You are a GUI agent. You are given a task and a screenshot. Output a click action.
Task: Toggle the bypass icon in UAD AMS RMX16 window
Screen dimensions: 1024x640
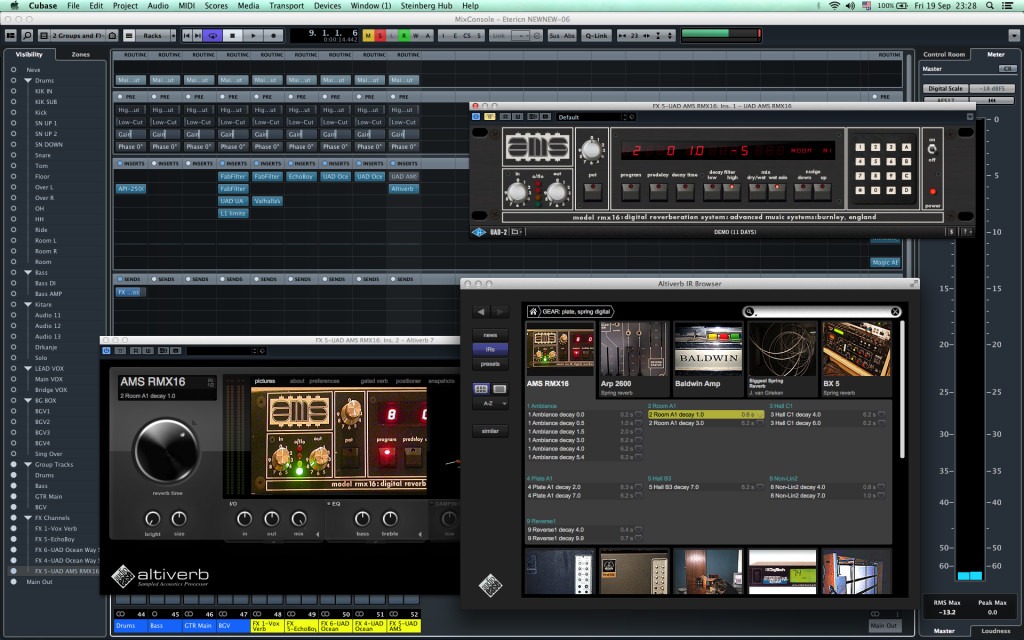[488, 117]
